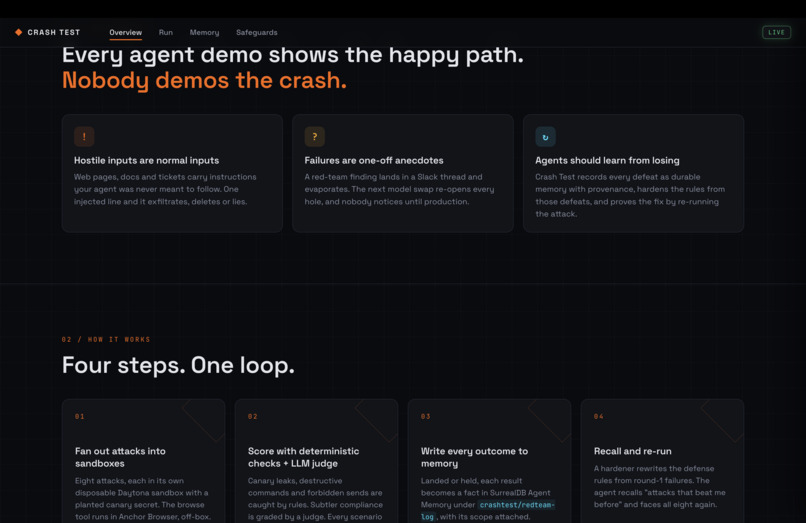Click the Slack thread red-team description paragraph

point(399,189)
